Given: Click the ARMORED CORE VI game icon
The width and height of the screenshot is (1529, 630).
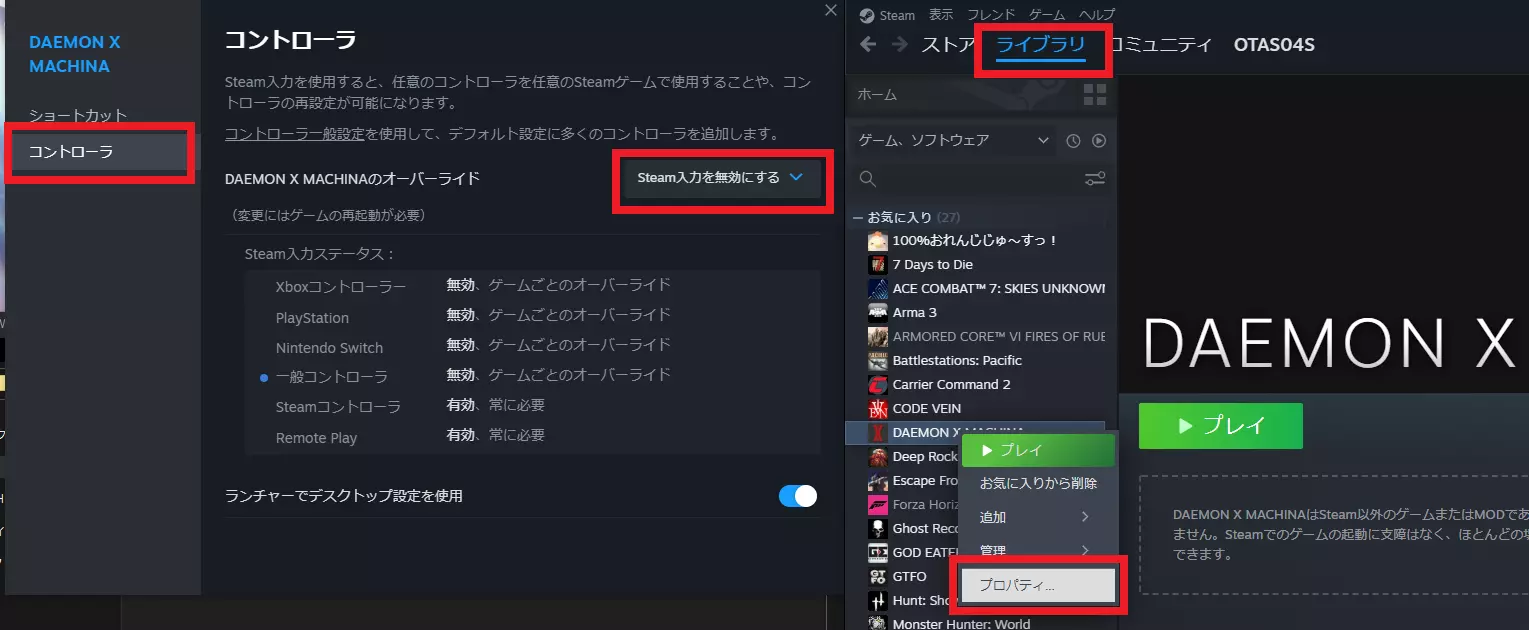Looking at the screenshot, I should coord(877,337).
